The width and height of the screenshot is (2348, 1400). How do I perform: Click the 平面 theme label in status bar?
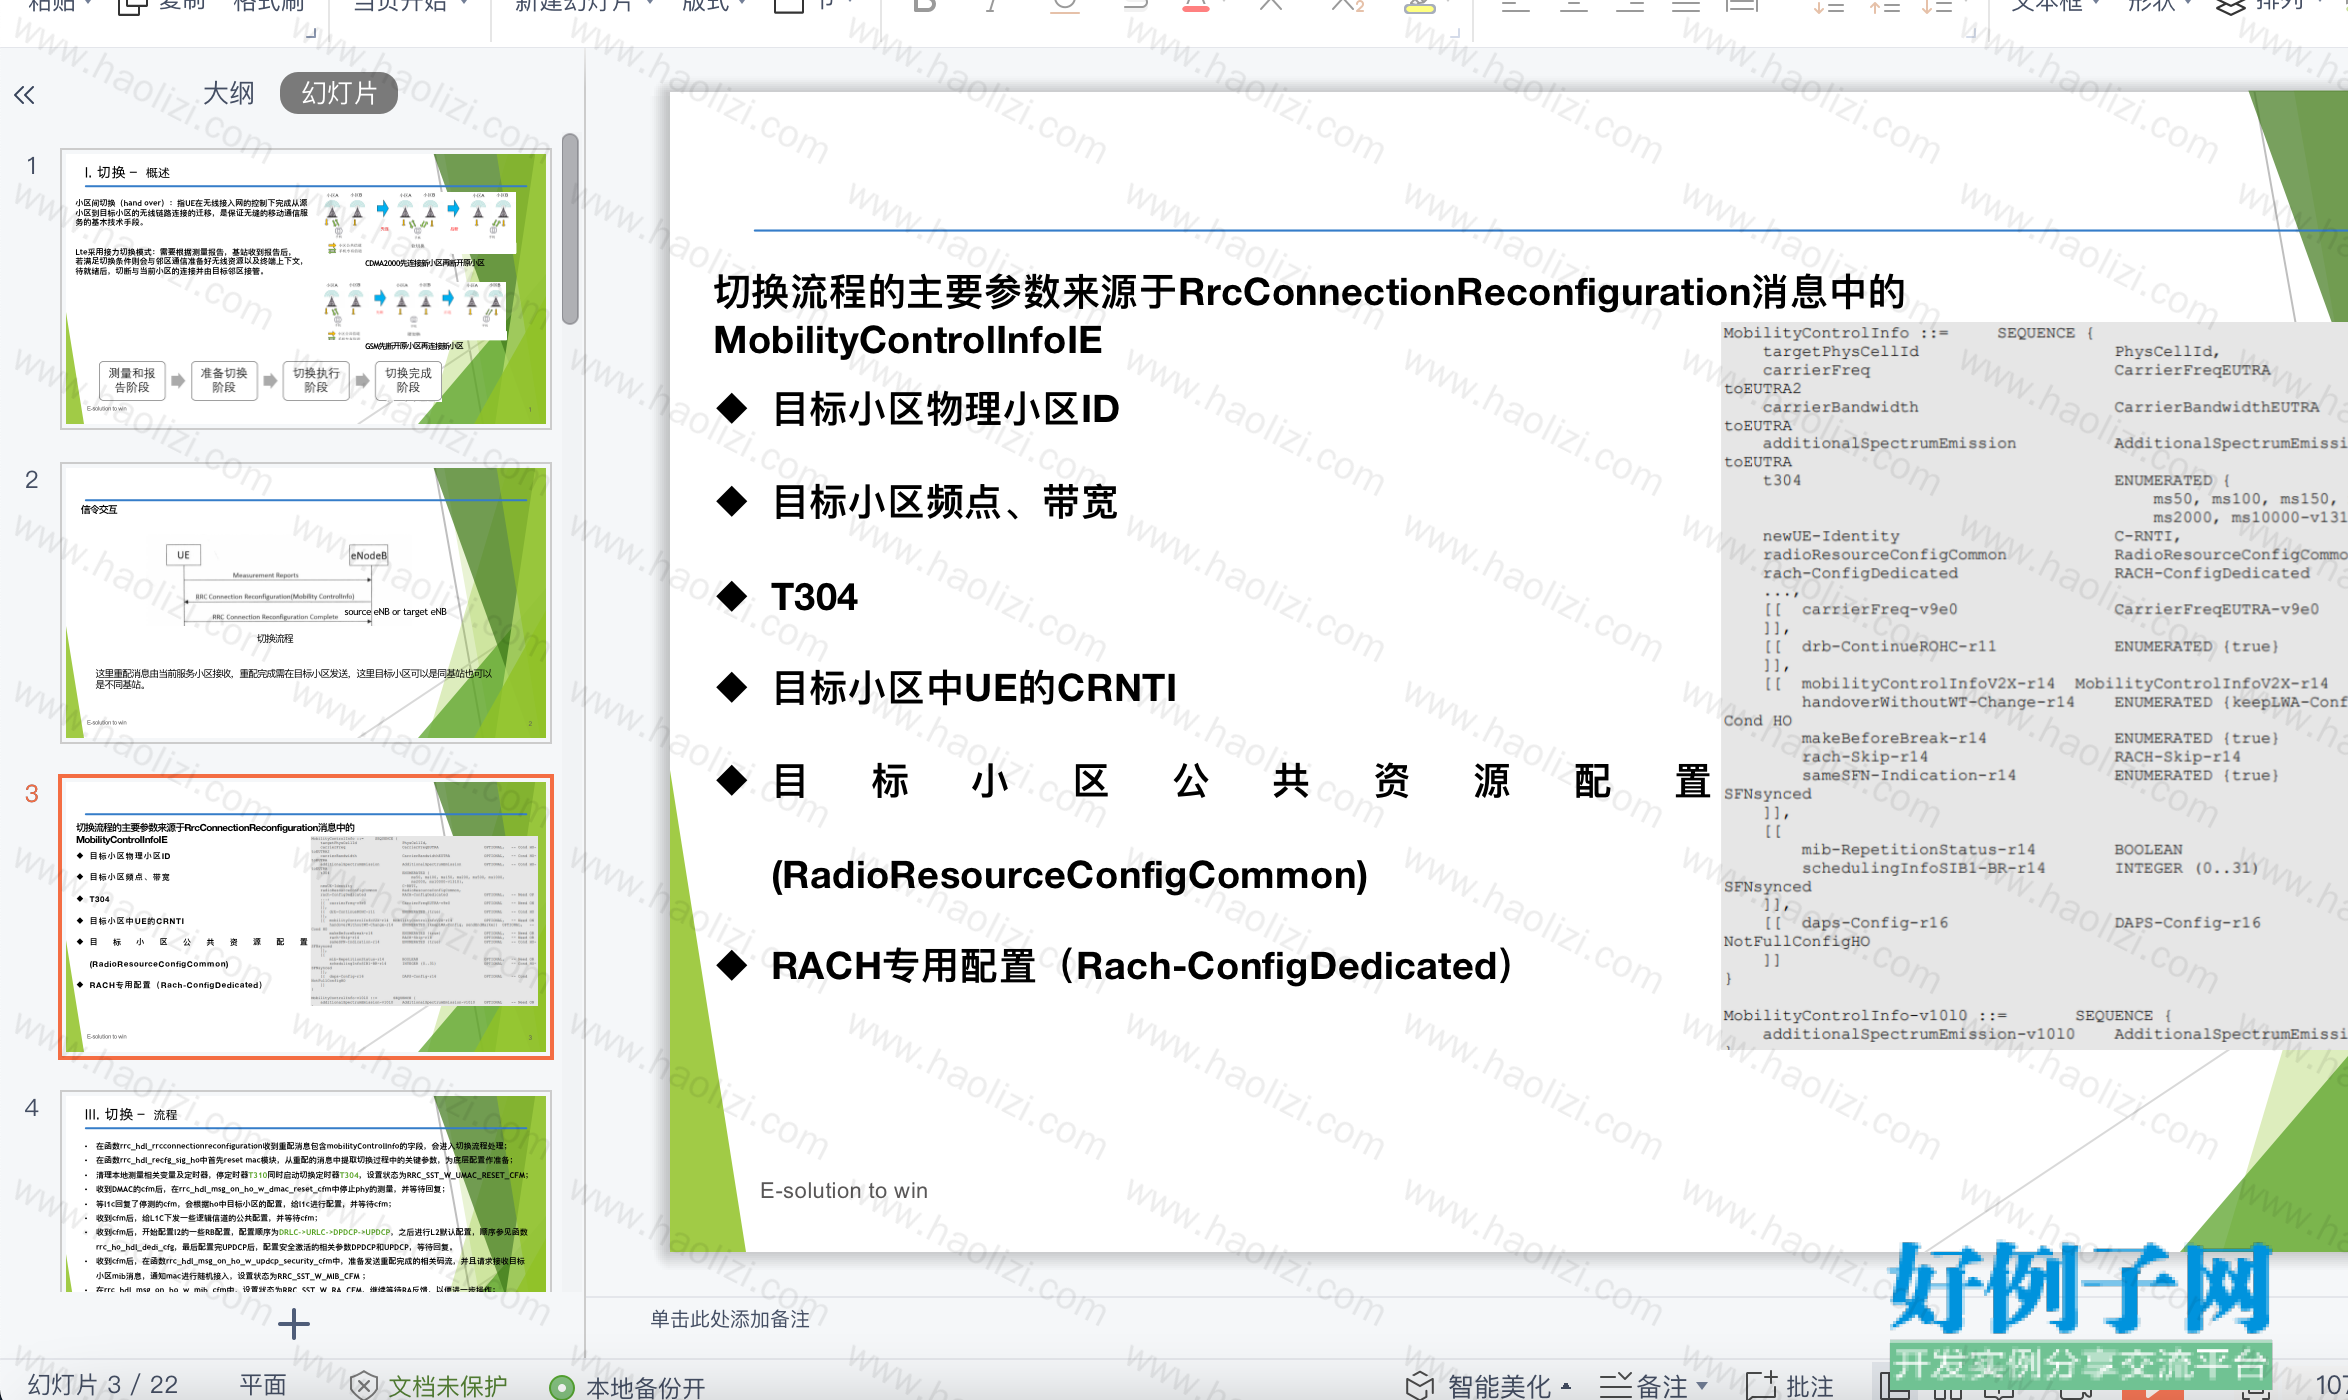pos(263,1385)
